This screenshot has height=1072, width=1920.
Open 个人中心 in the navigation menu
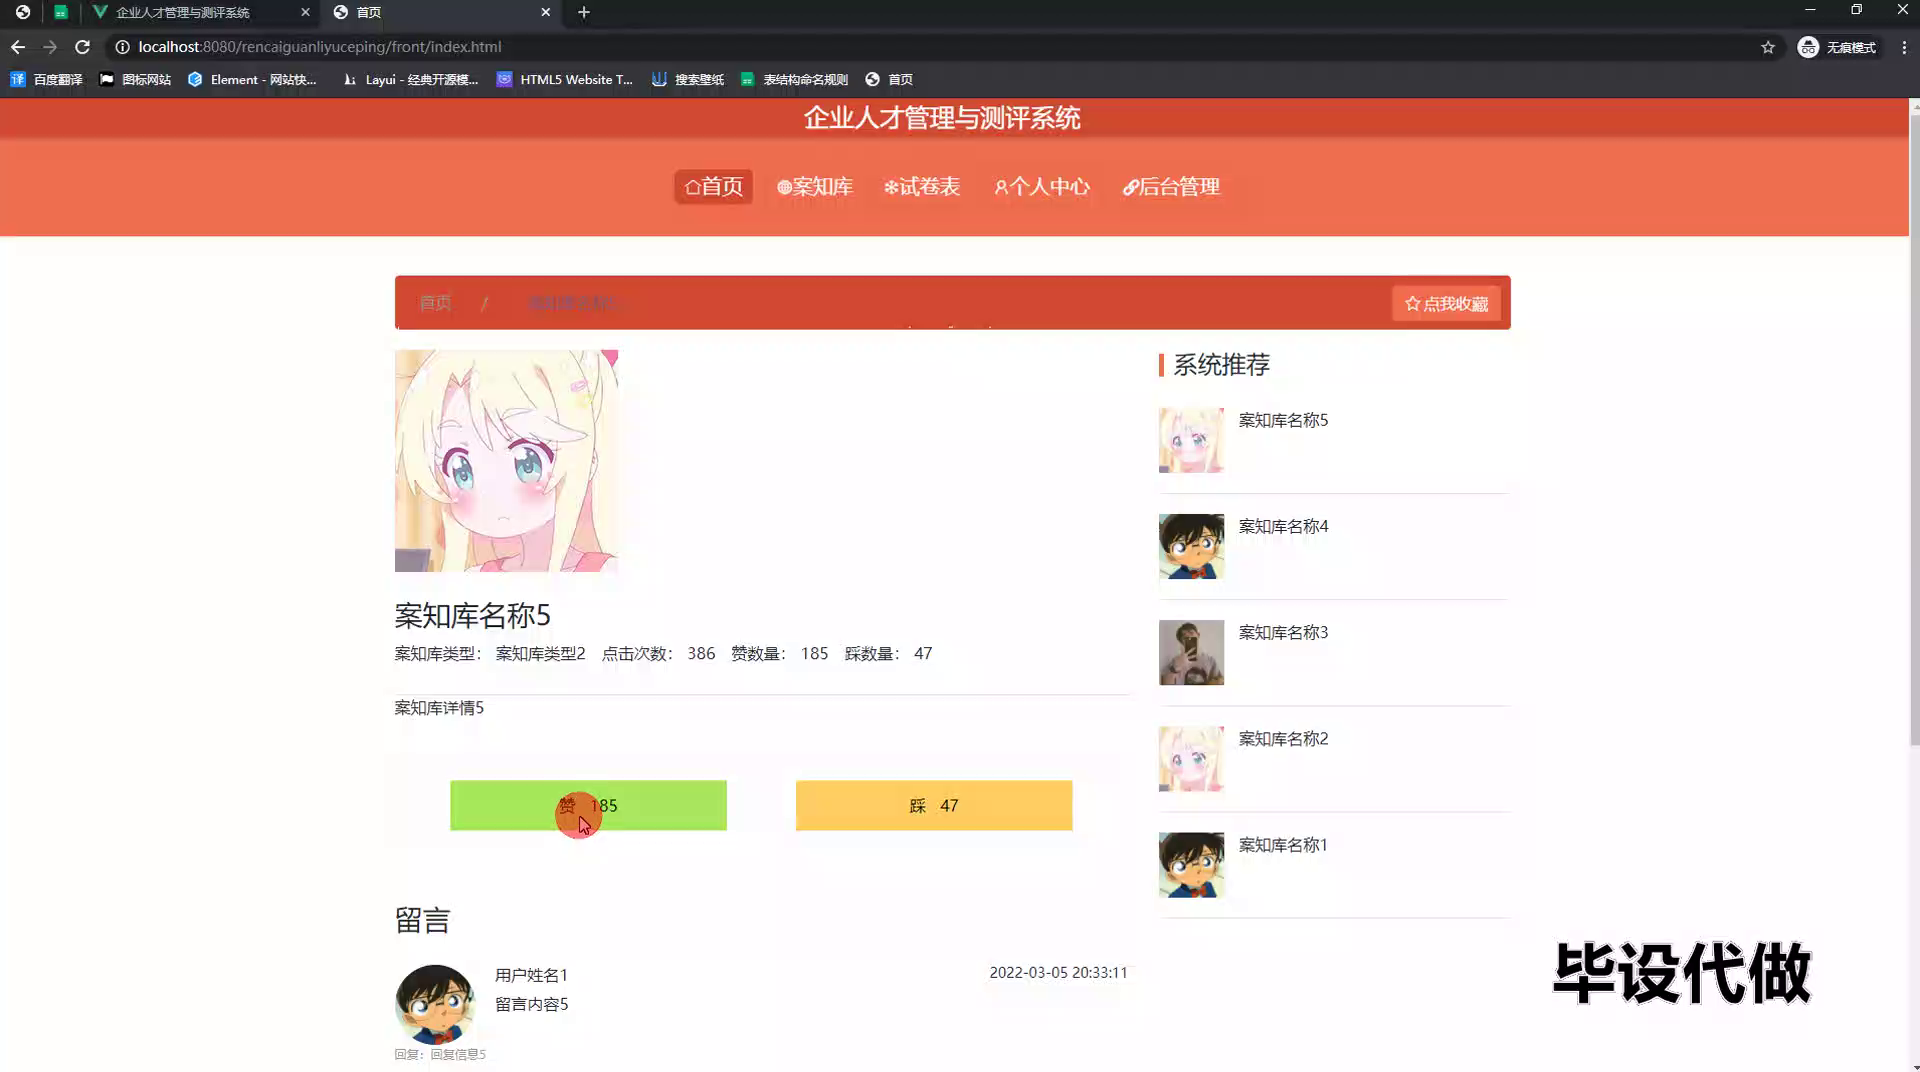click(1042, 187)
